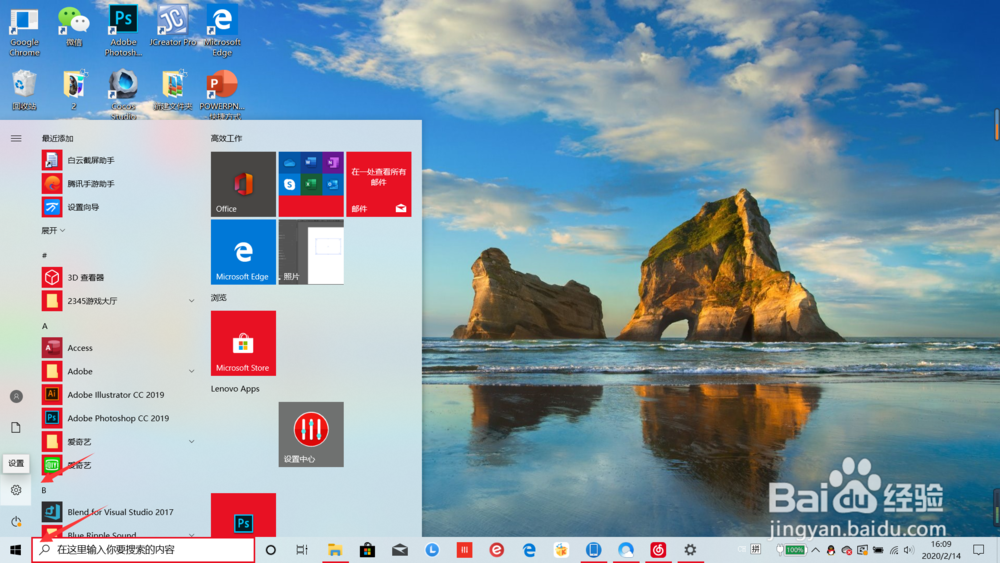
Task: Expand the 爱奇艺 folder chevron
Action: 191,441
